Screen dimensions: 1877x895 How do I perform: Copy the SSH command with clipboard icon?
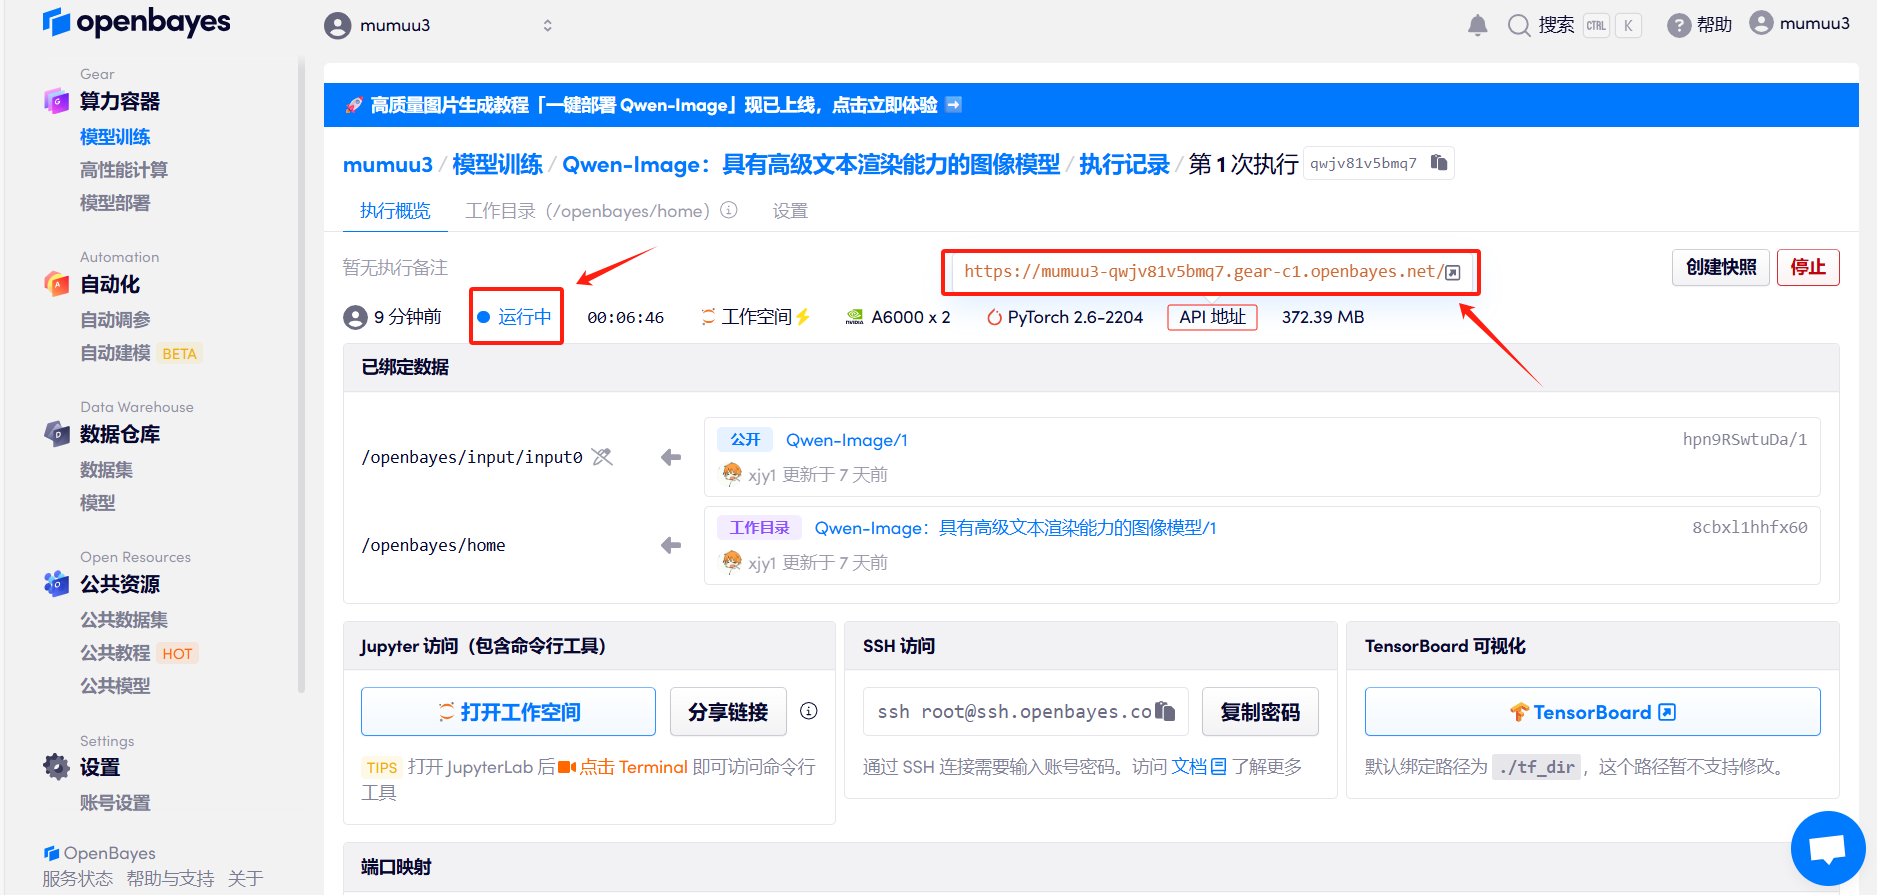1165,711
